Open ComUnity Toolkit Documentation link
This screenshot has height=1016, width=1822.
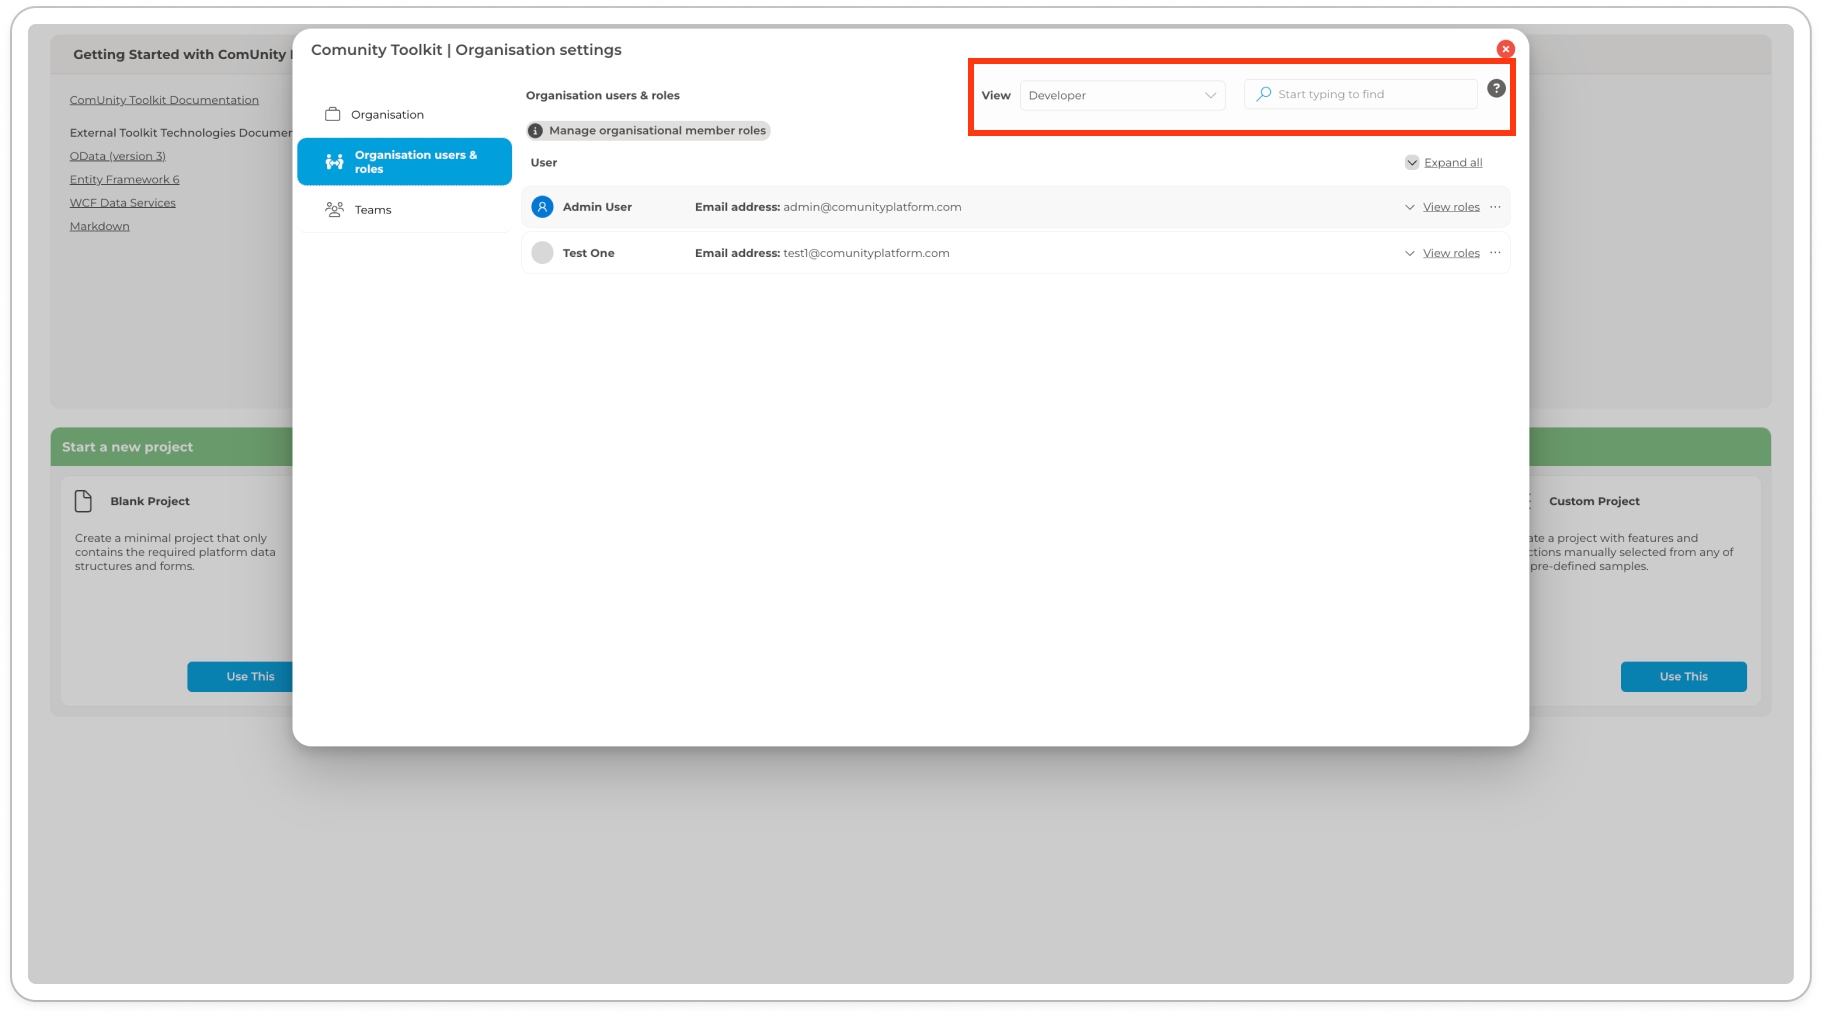(x=164, y=100)
